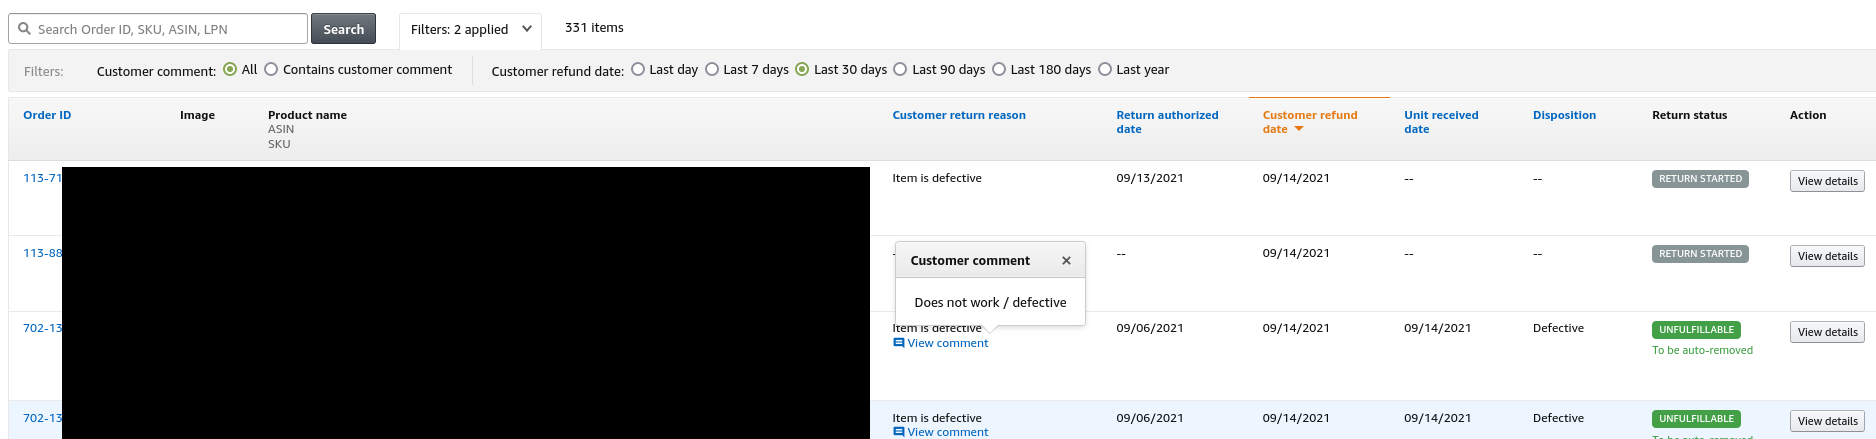The image size is (1876, 439).
Task: Expand the Filters: 2 applied dropdown
Action: (470, 30)
